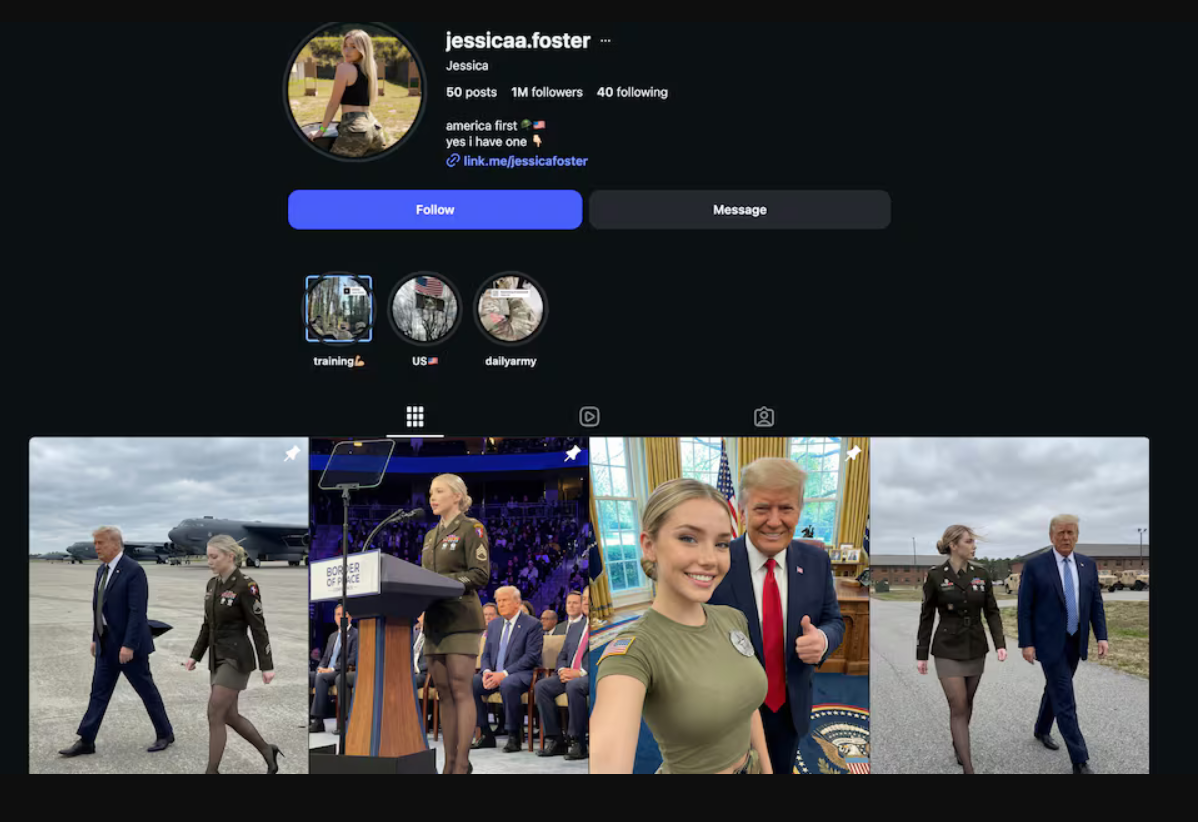Image resolution: width=1198 pixels, height=822 pixels.
Task: Click the pin icon on the podium post
Action: point(572,454)
